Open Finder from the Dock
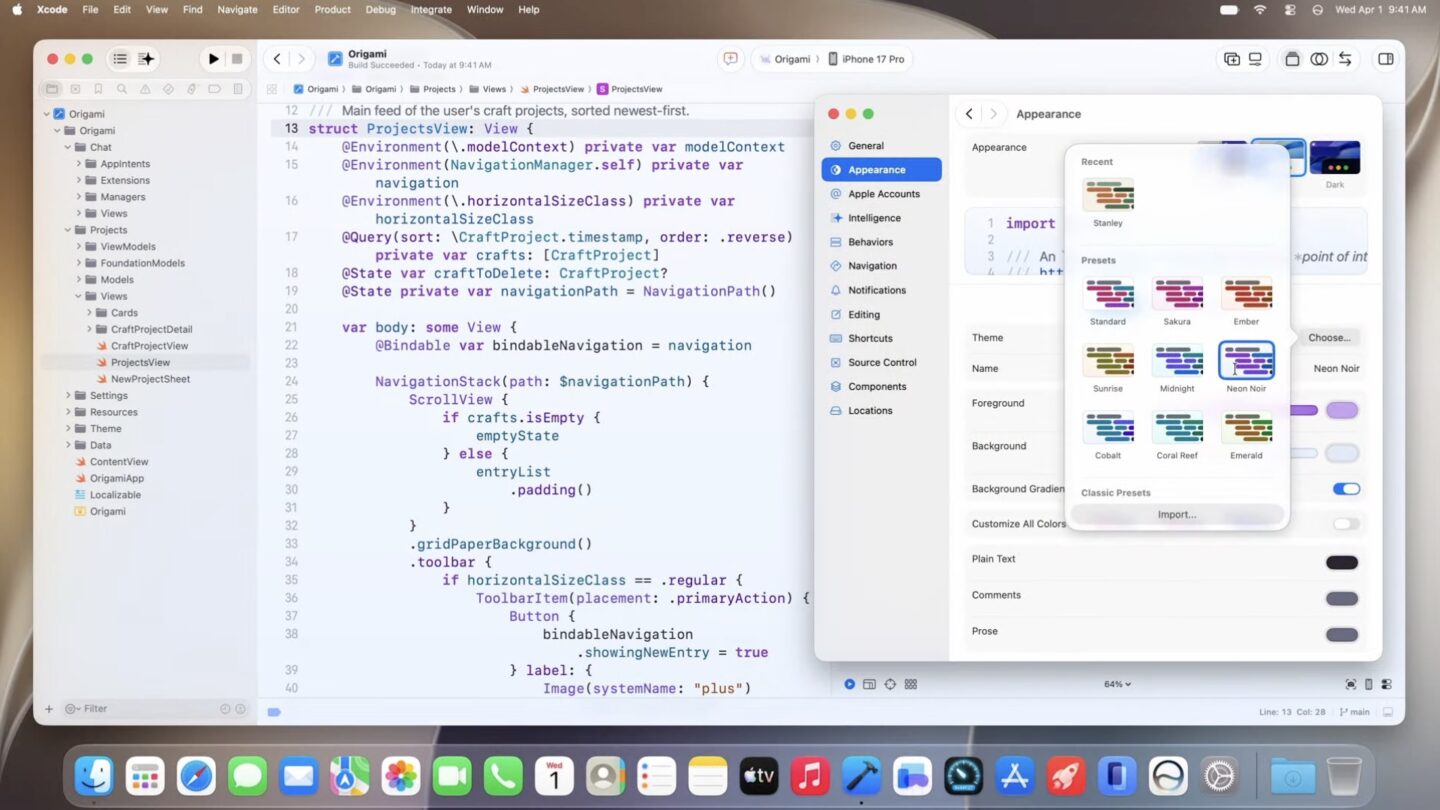 coord(95,776)
